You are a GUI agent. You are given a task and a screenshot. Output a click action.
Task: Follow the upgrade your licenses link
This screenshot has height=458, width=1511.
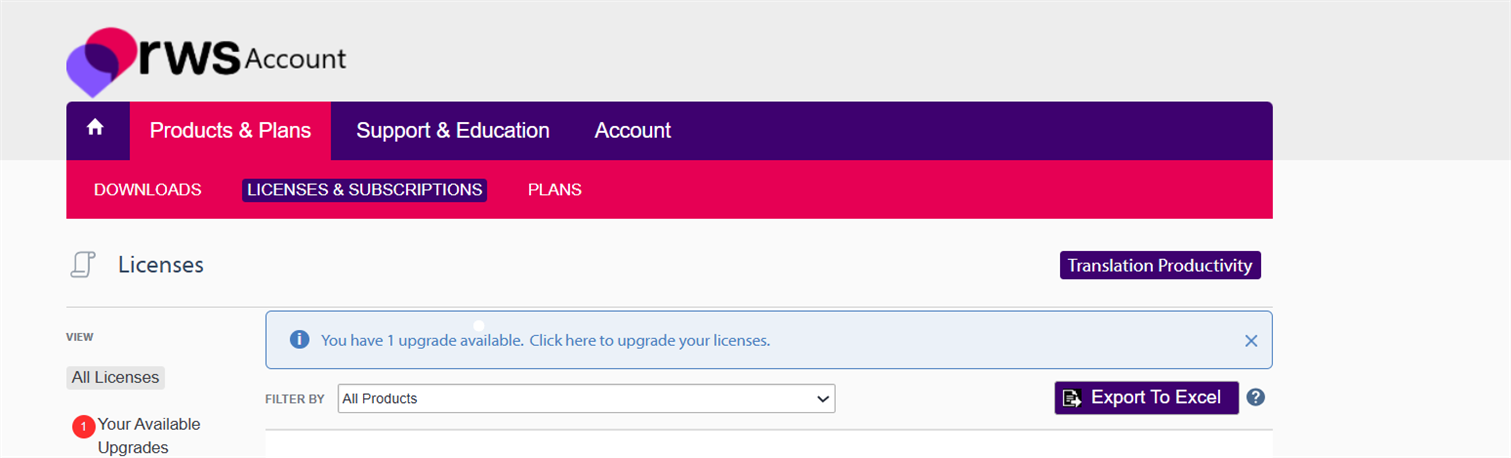(650, 341)
